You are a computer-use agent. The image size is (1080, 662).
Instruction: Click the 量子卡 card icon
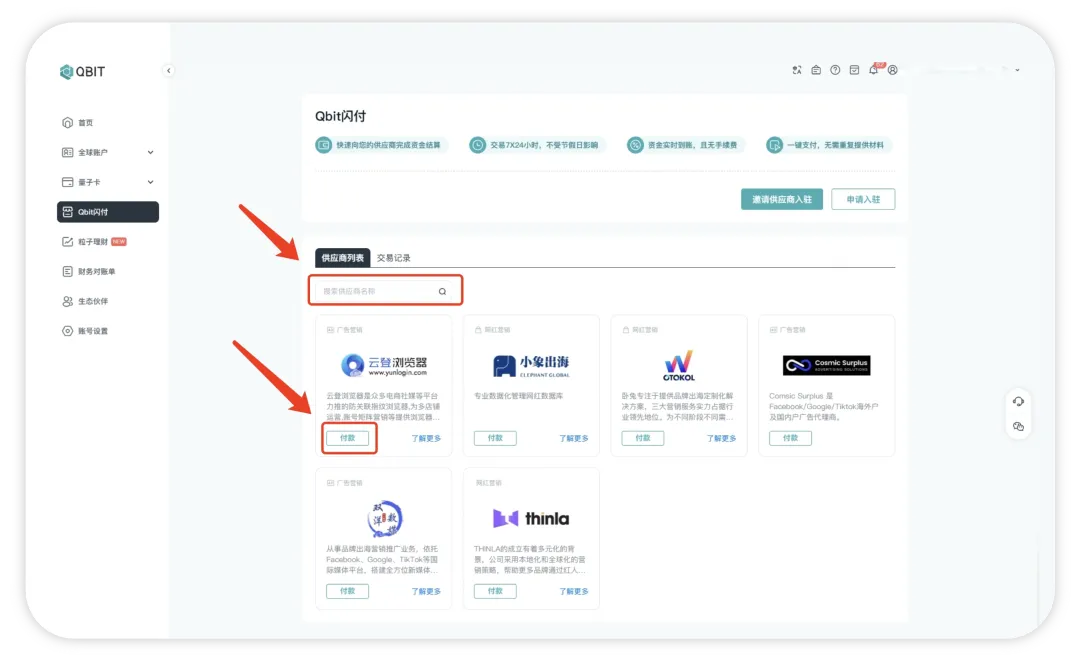68,182
